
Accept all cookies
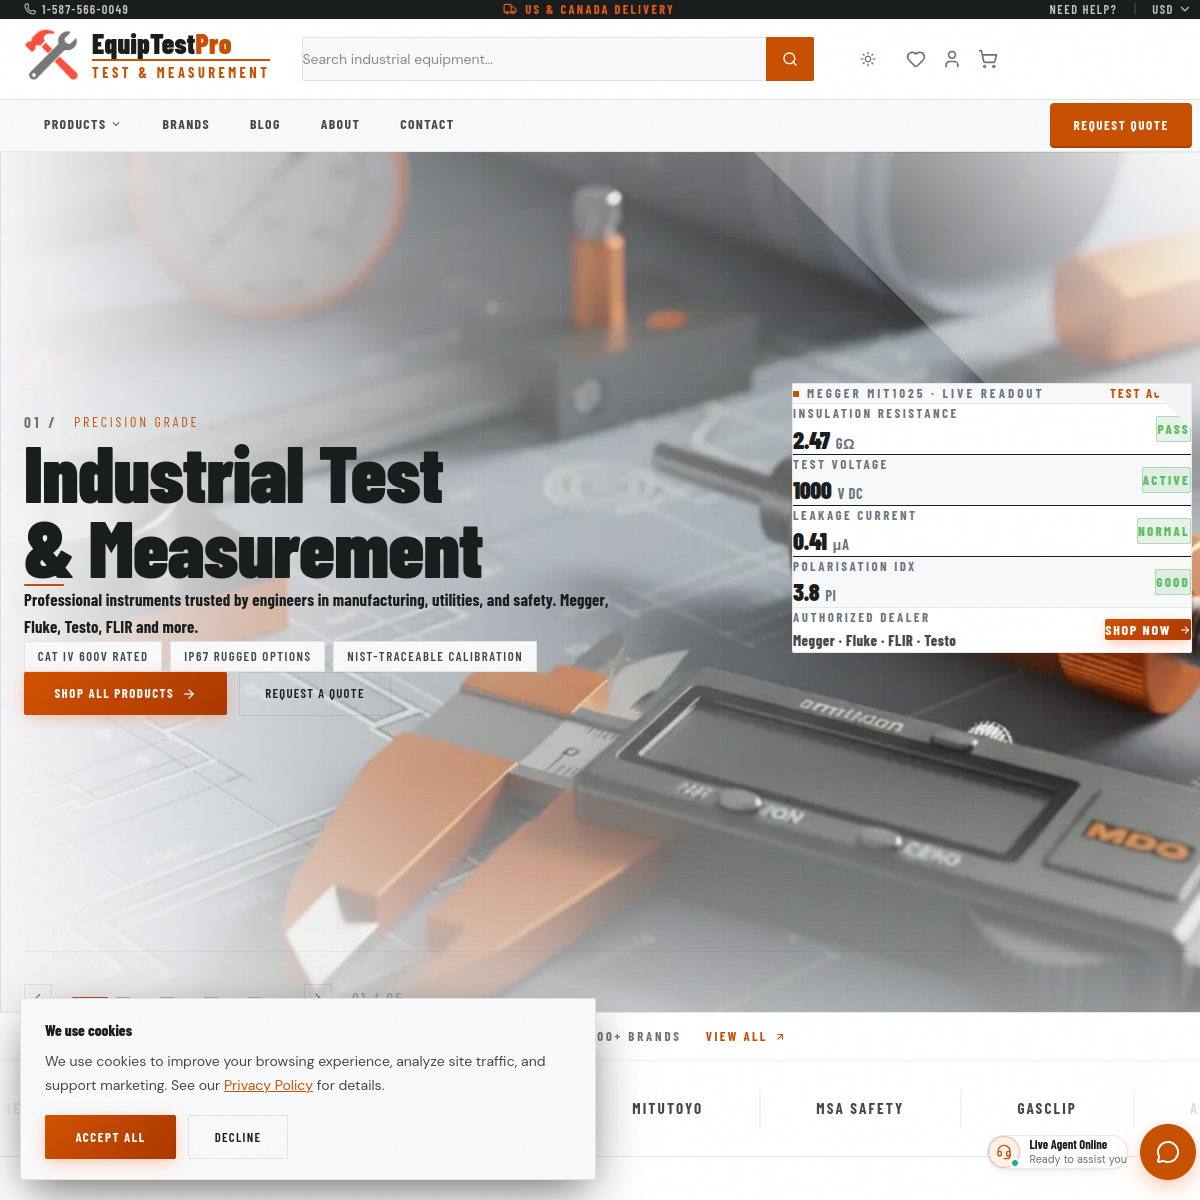[110, 1137]
